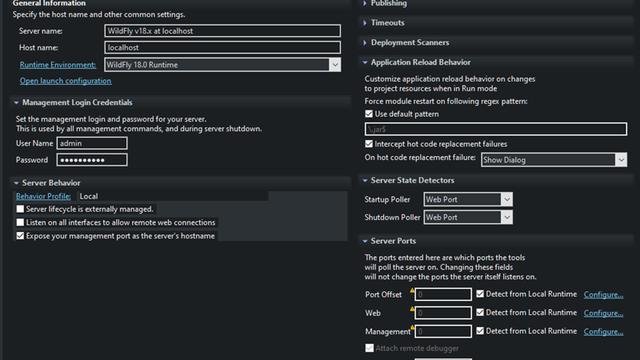Click the Host name input field
640x360 pixels.
tap(222, 48)
